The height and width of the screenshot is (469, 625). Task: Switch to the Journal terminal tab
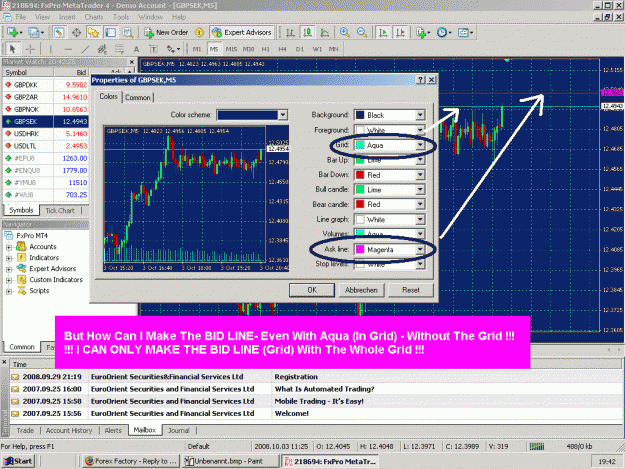tap(179, 430)
